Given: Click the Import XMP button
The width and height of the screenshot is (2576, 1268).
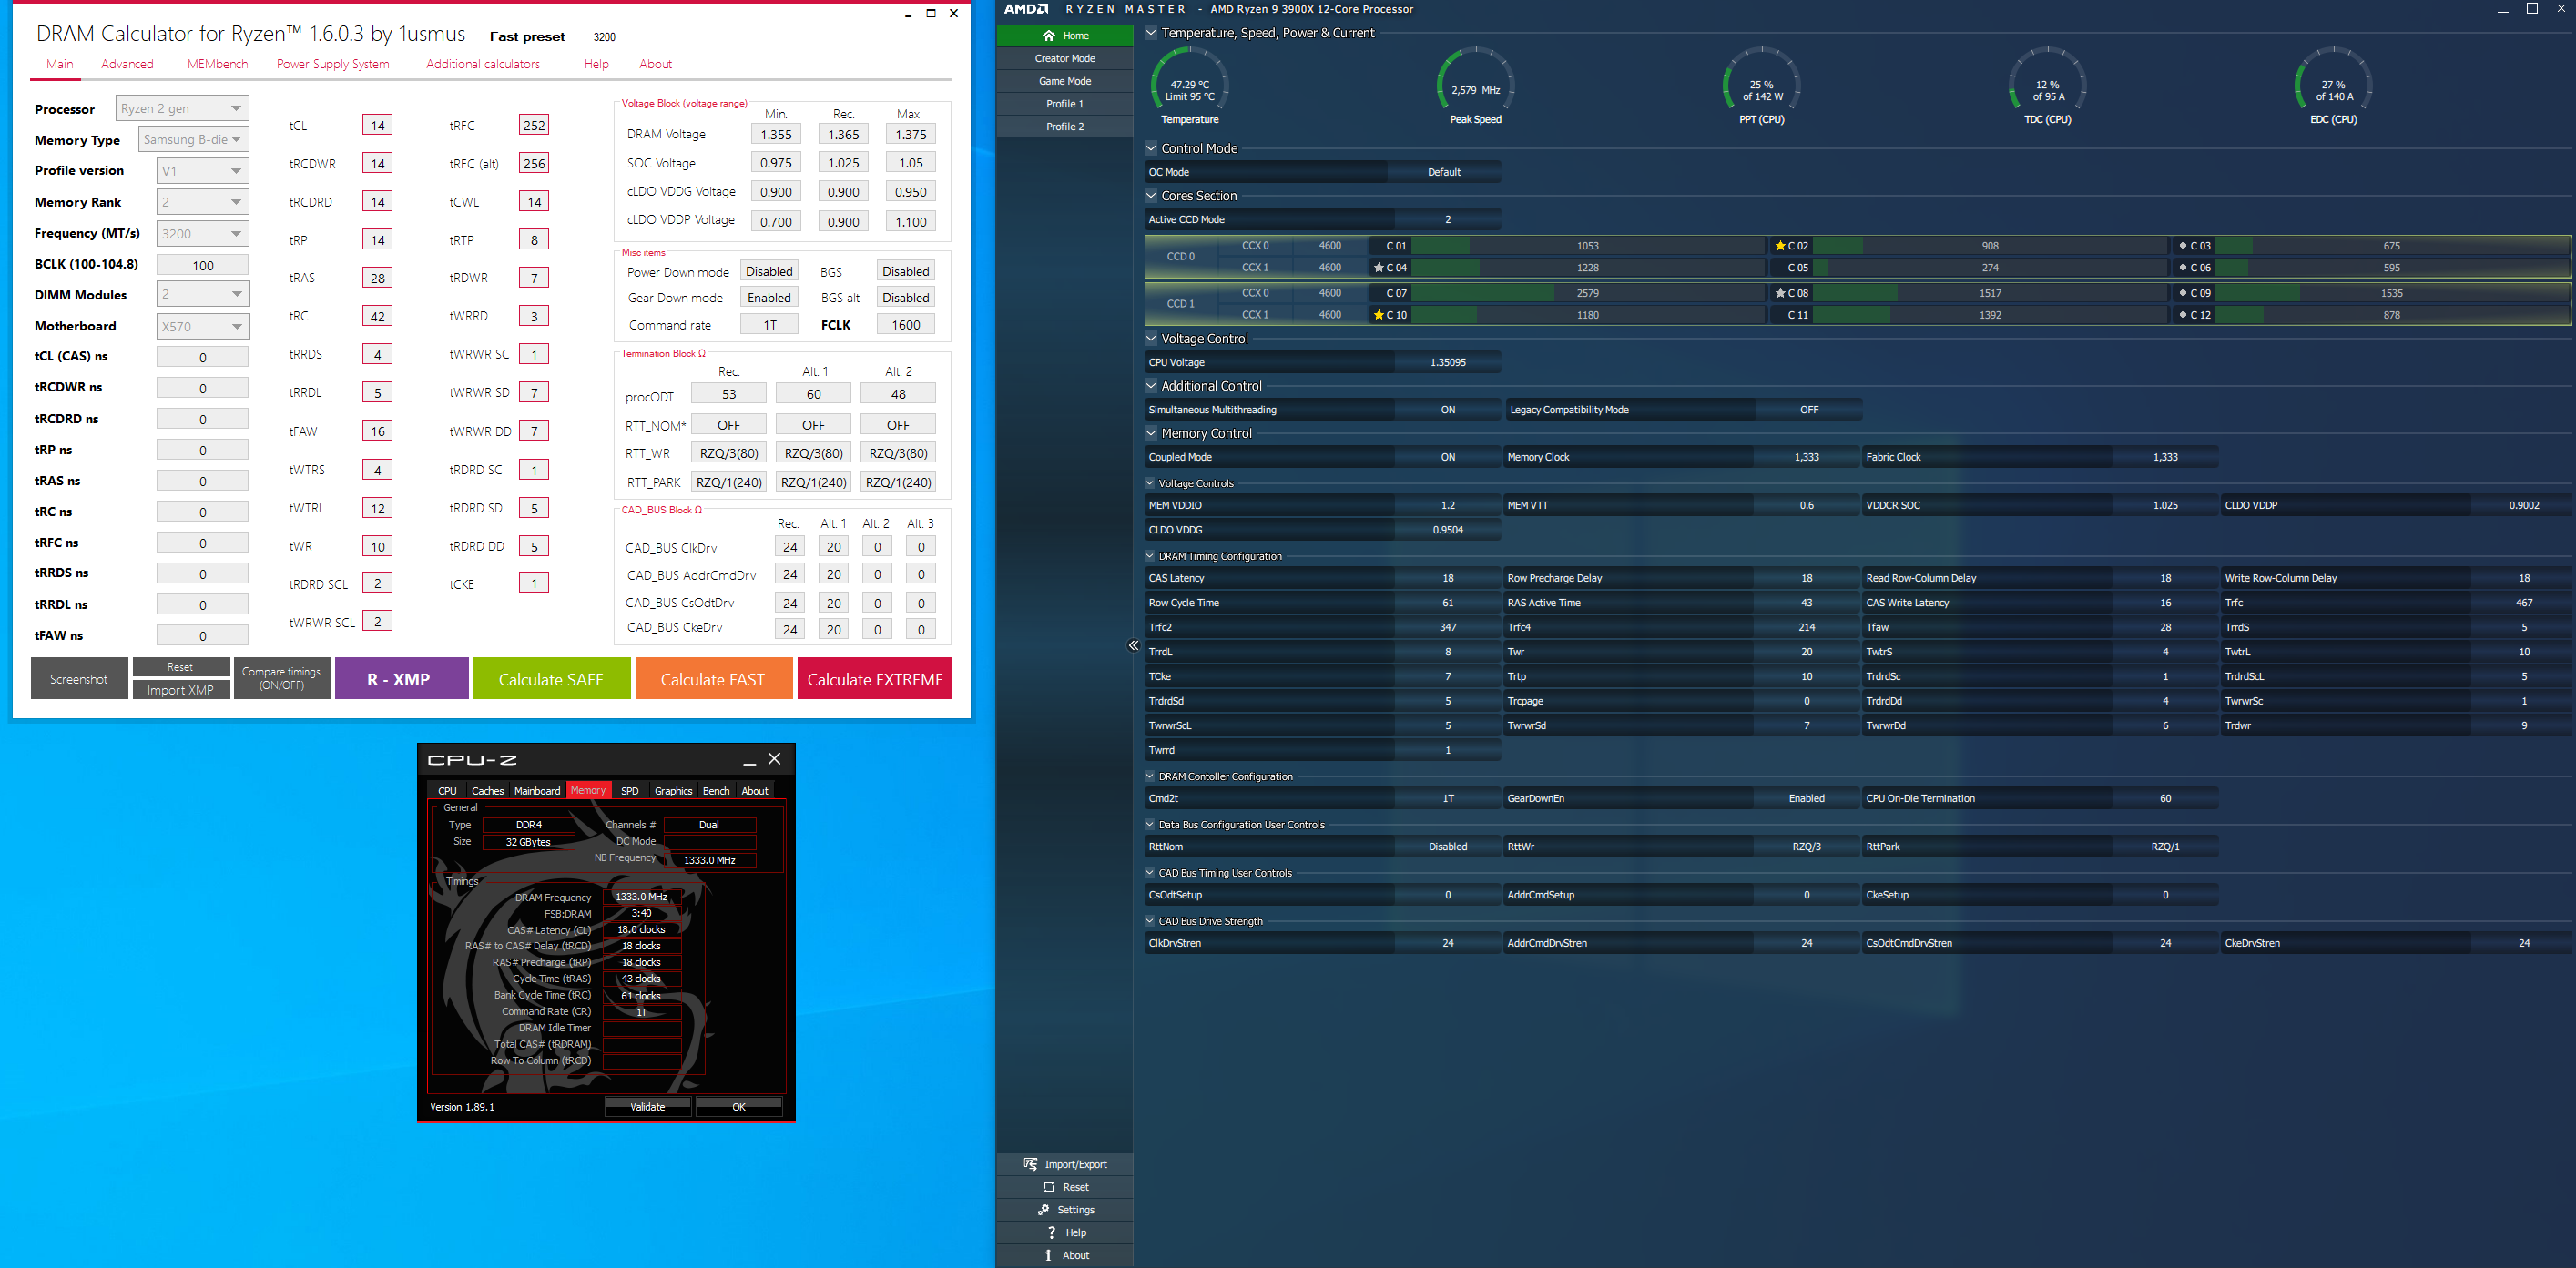Looking at the screenshot, I should tap(180, 690).
